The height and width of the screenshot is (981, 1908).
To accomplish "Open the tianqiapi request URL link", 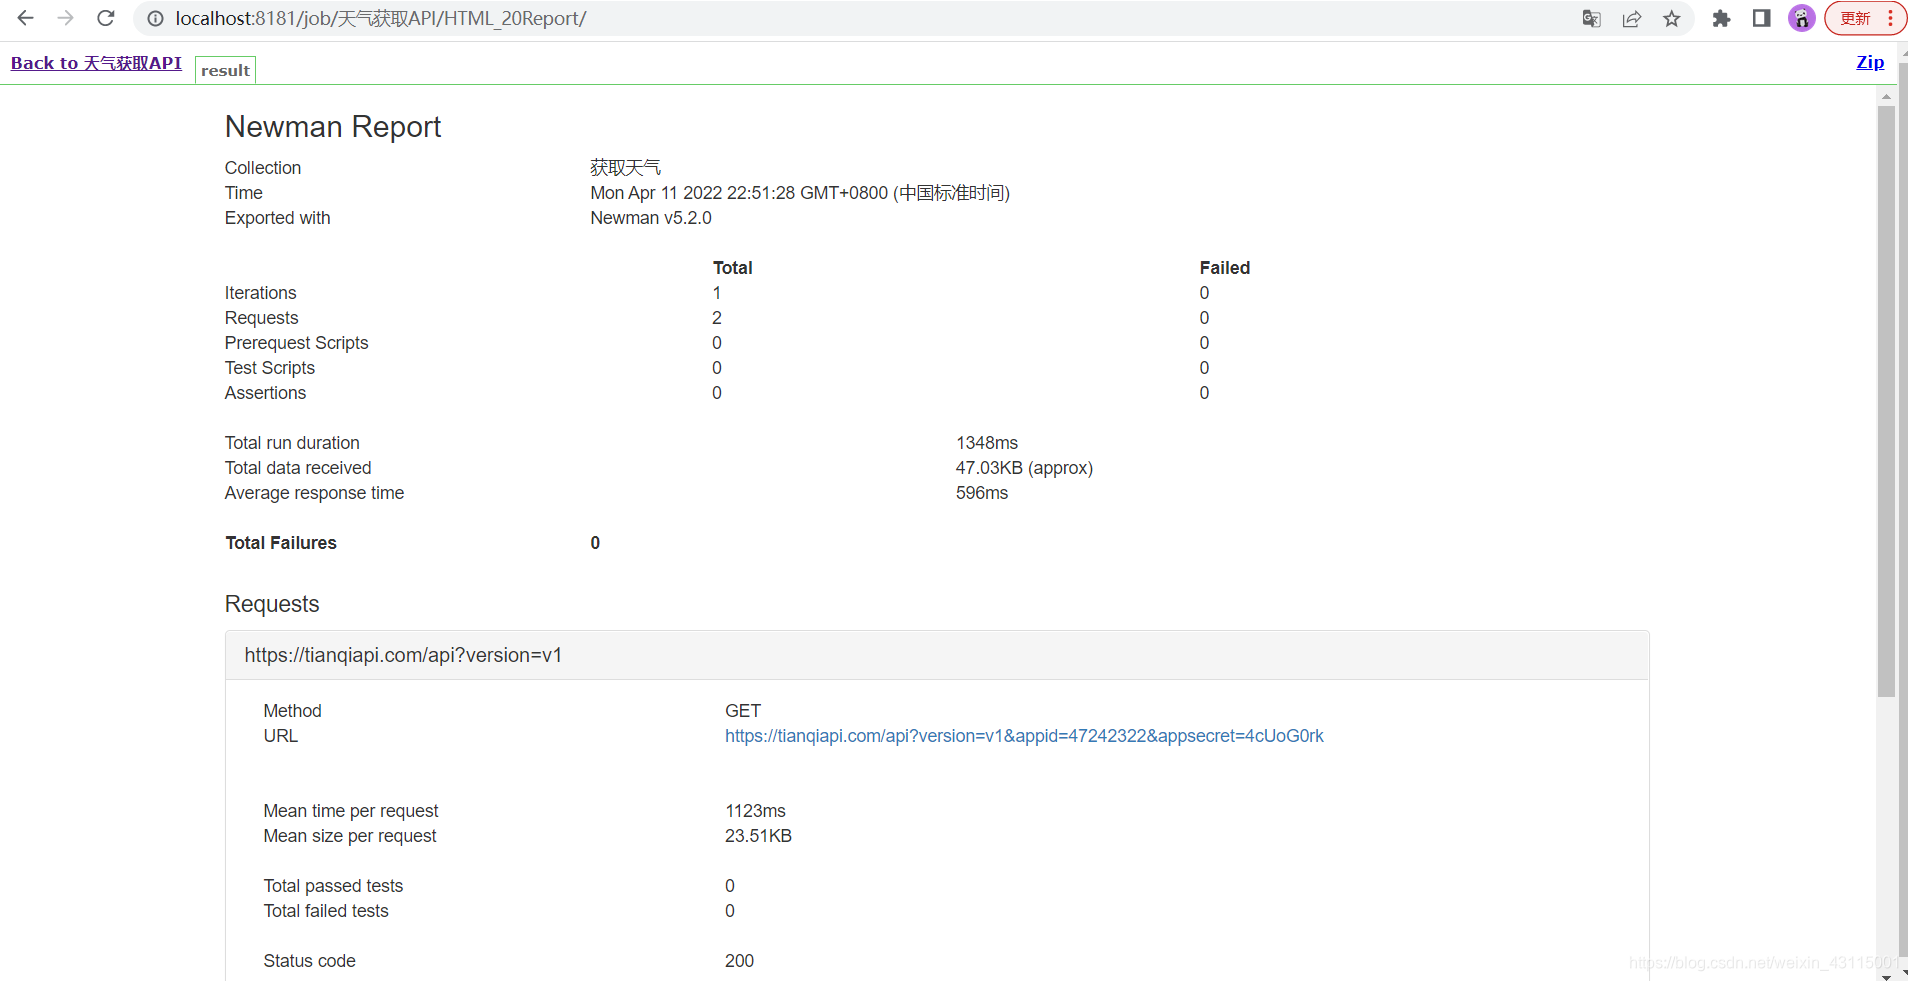I will pyautogui.click(x=1024, y=736).
